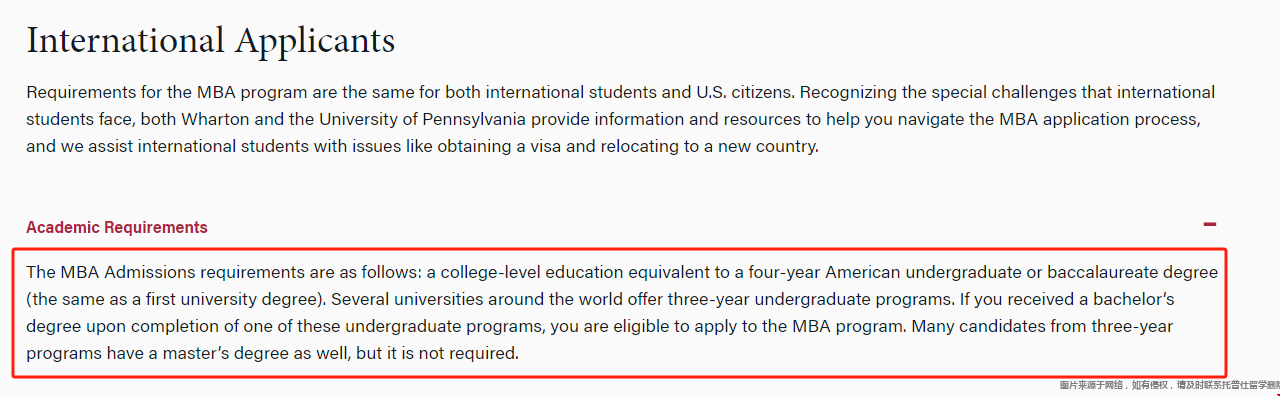Click 'U.S. citizens' in the first paragraph

click(x=744, y=92)
